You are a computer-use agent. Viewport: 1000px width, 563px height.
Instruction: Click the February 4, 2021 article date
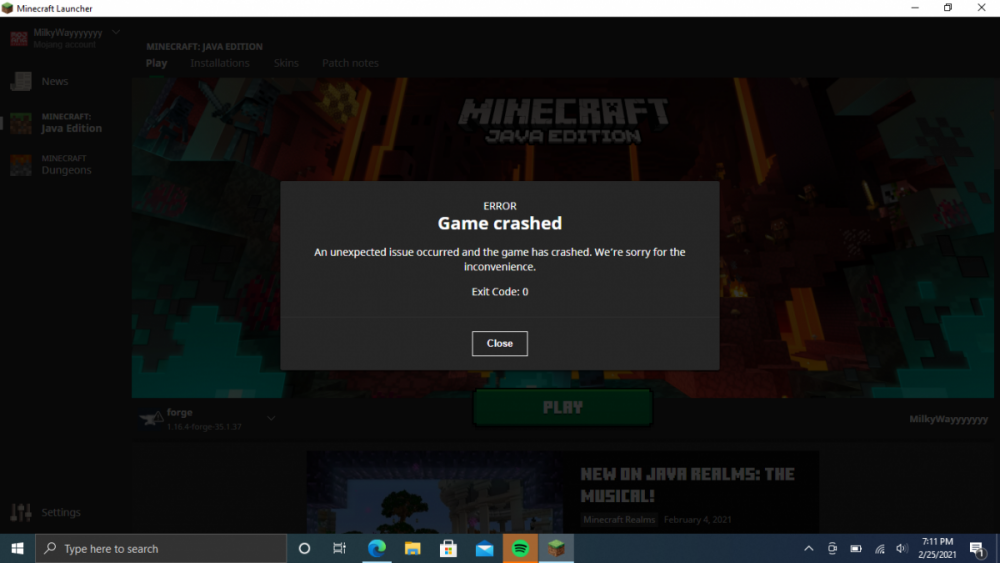click(698, 520)
